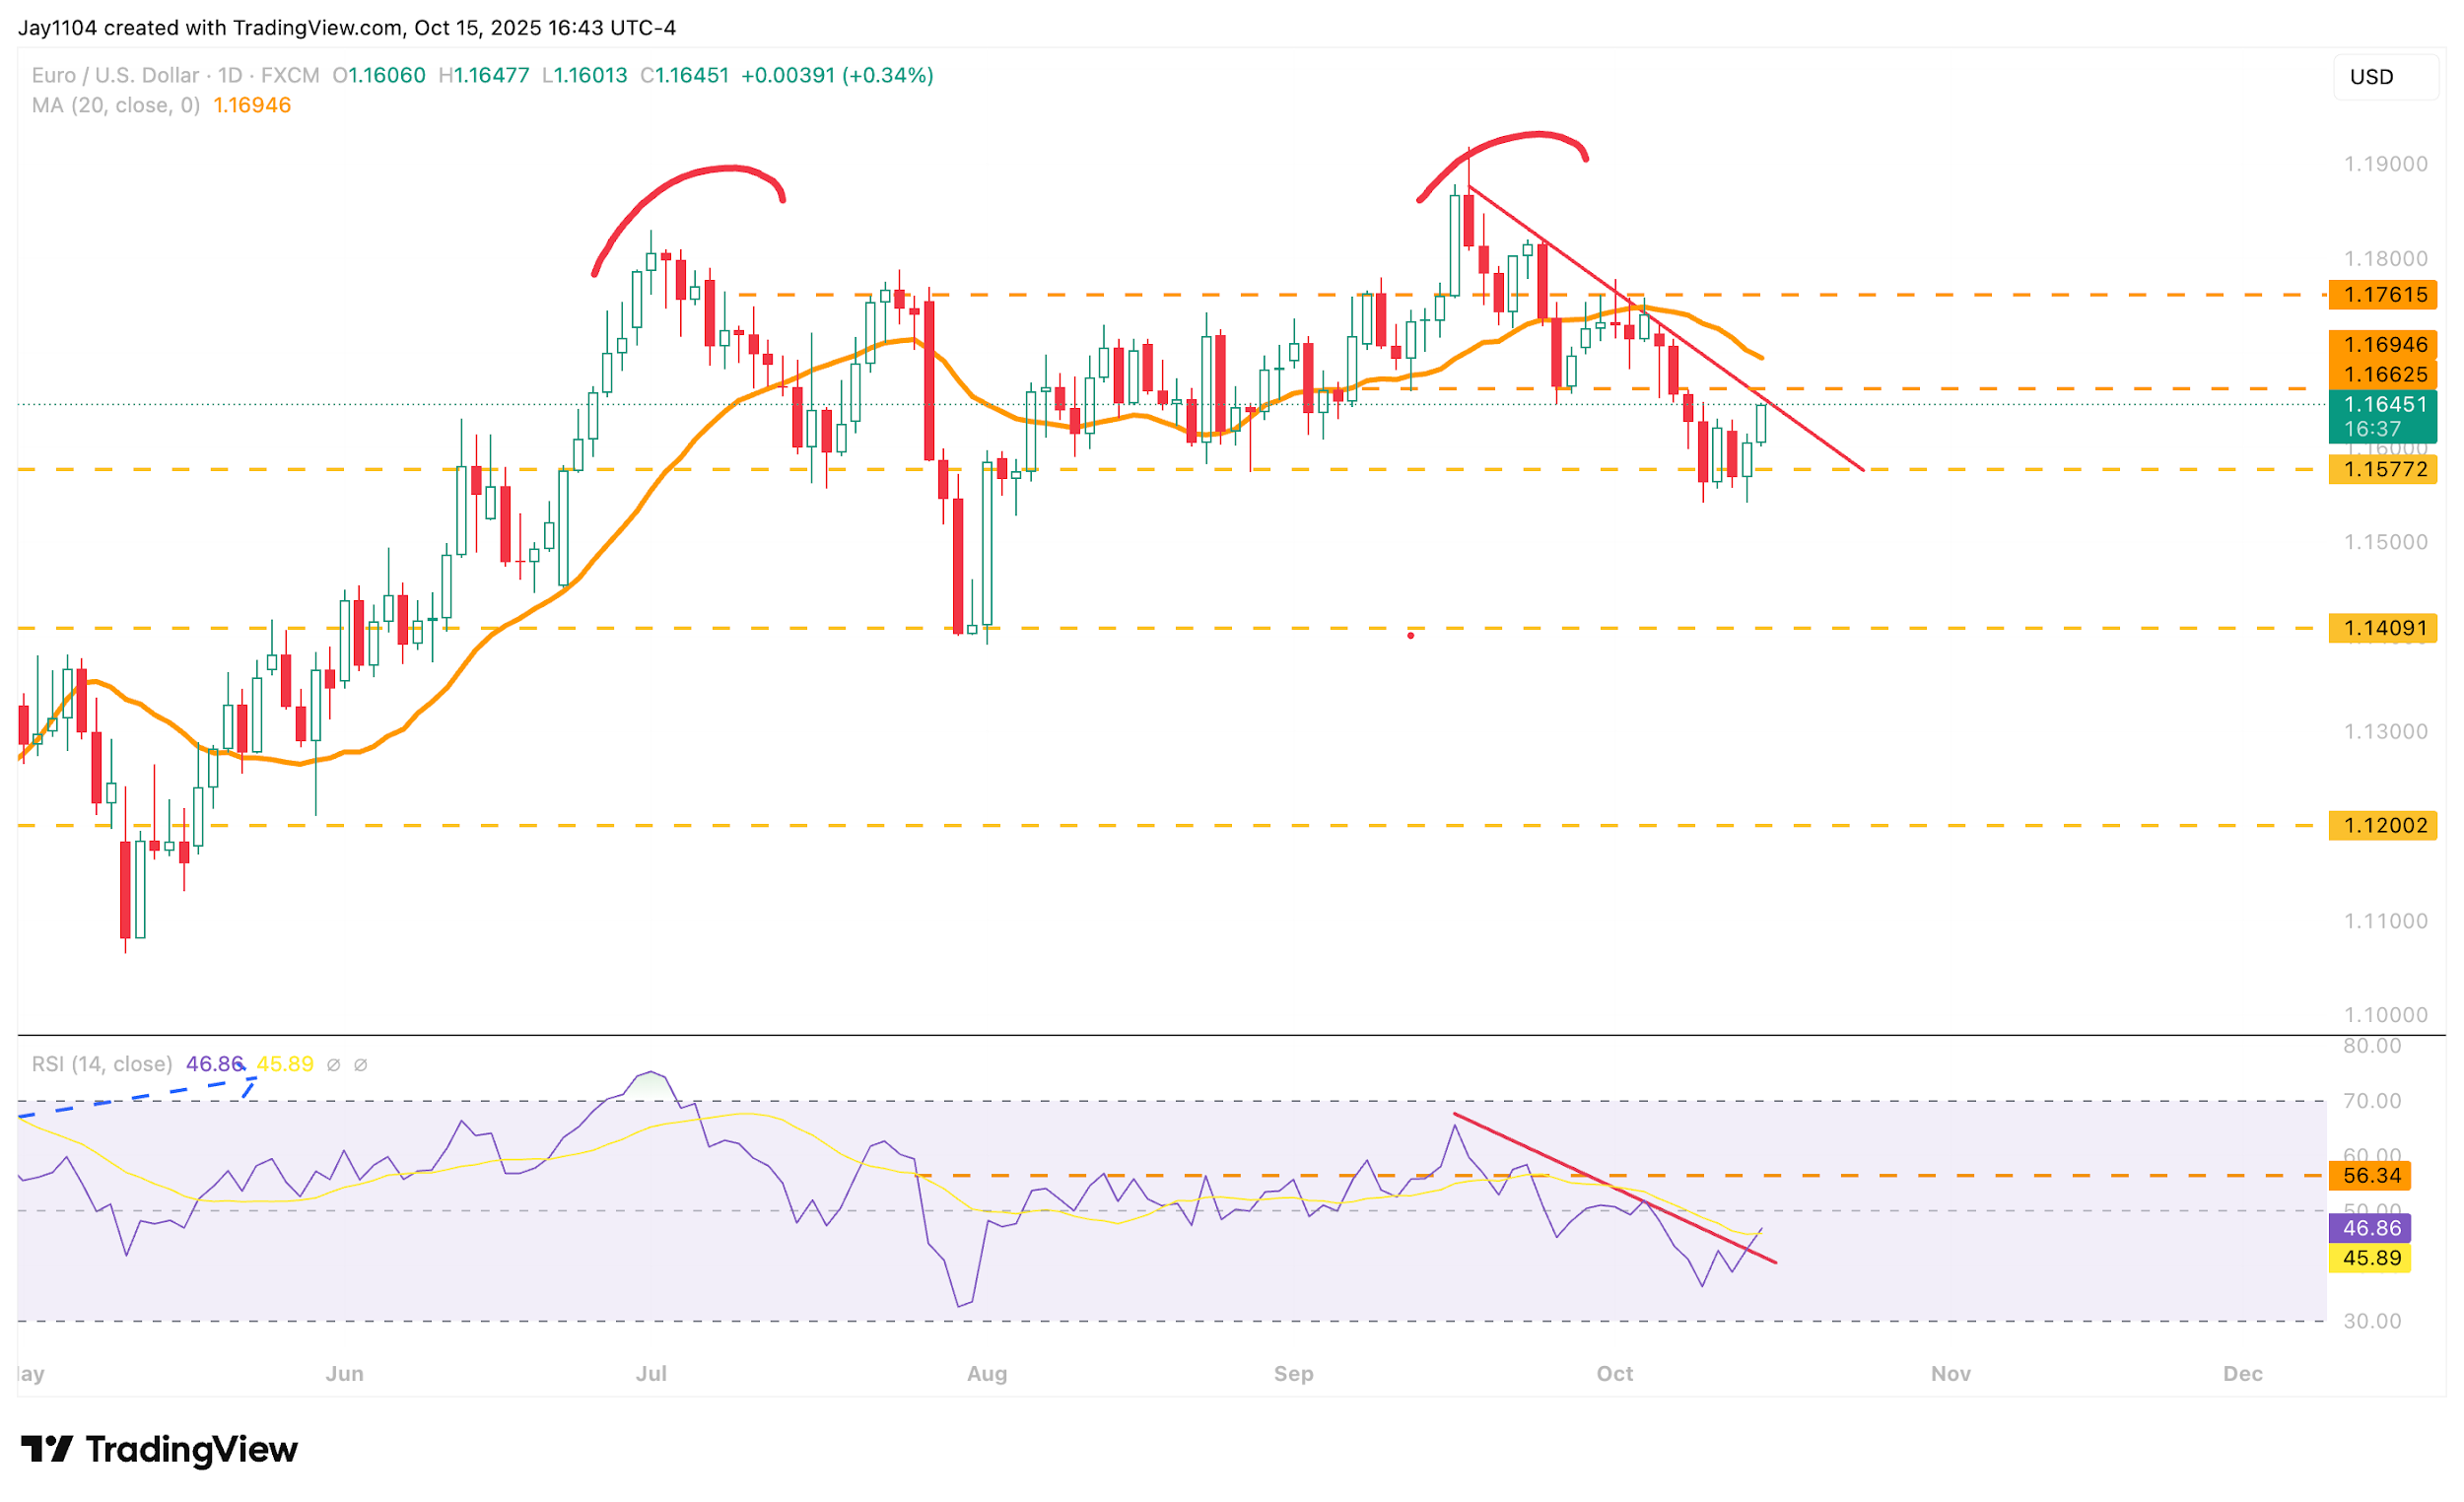The image size is (2464, 1502).
Task: Click the first empty-set symbol in RSI legend
Action: (x=334, y=1065)
